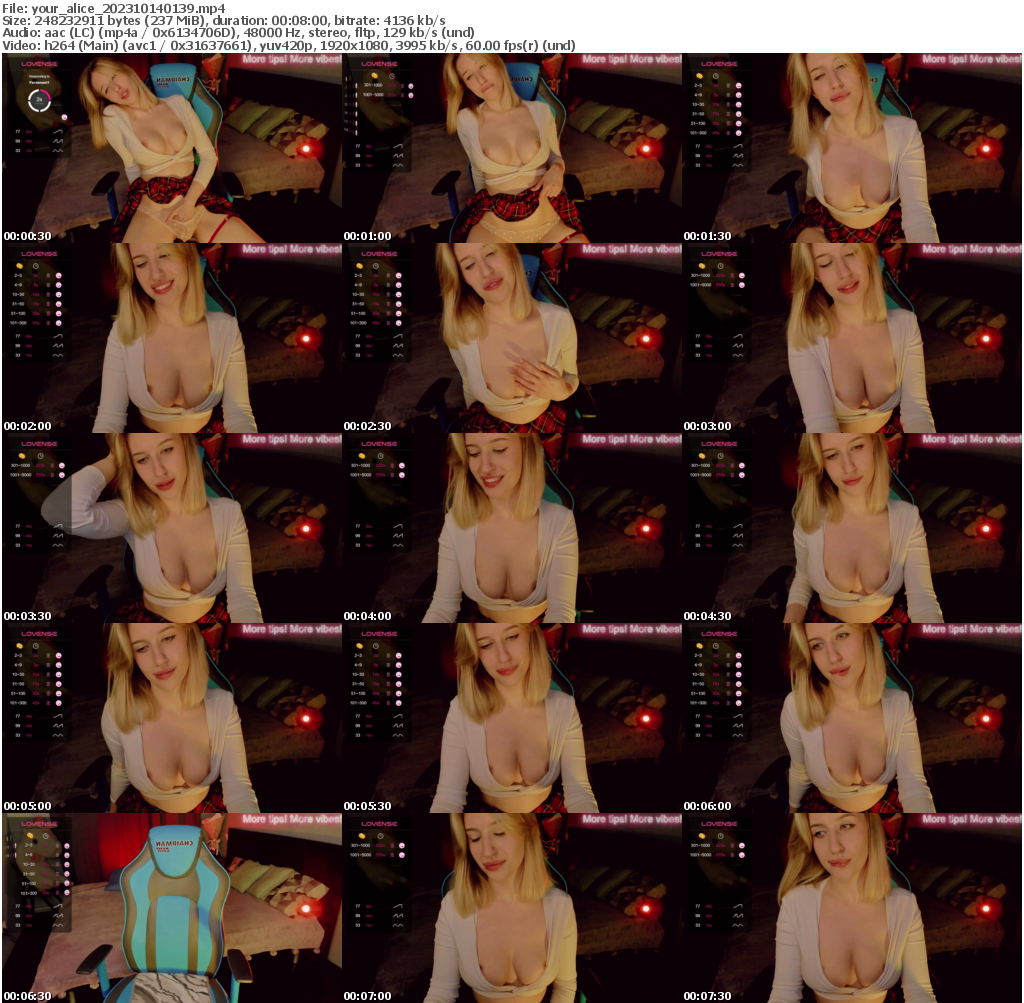Click the clock icon atop the tip menu
The image size is (1024, 1003).
coord(716,76)
